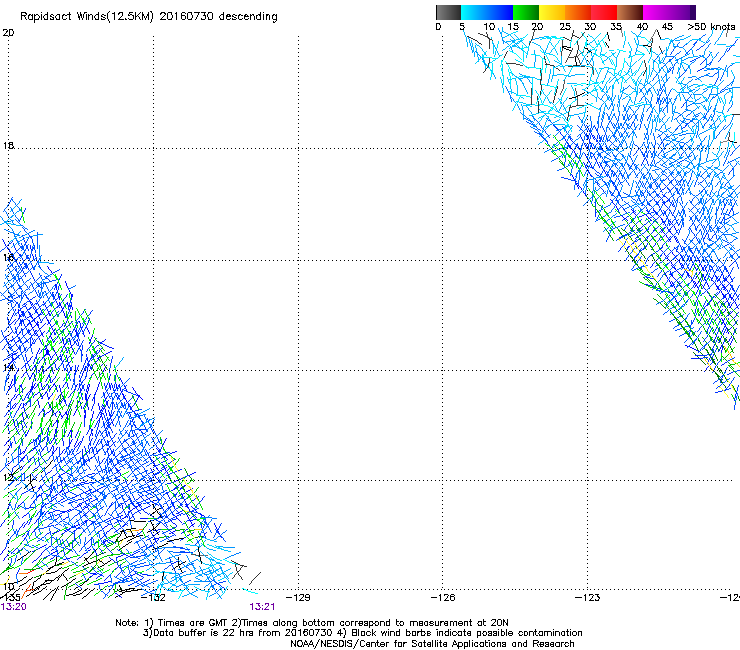Screen dimensions: 740x650
Task: Click legend tick label '35'
Action: [616, 27]
